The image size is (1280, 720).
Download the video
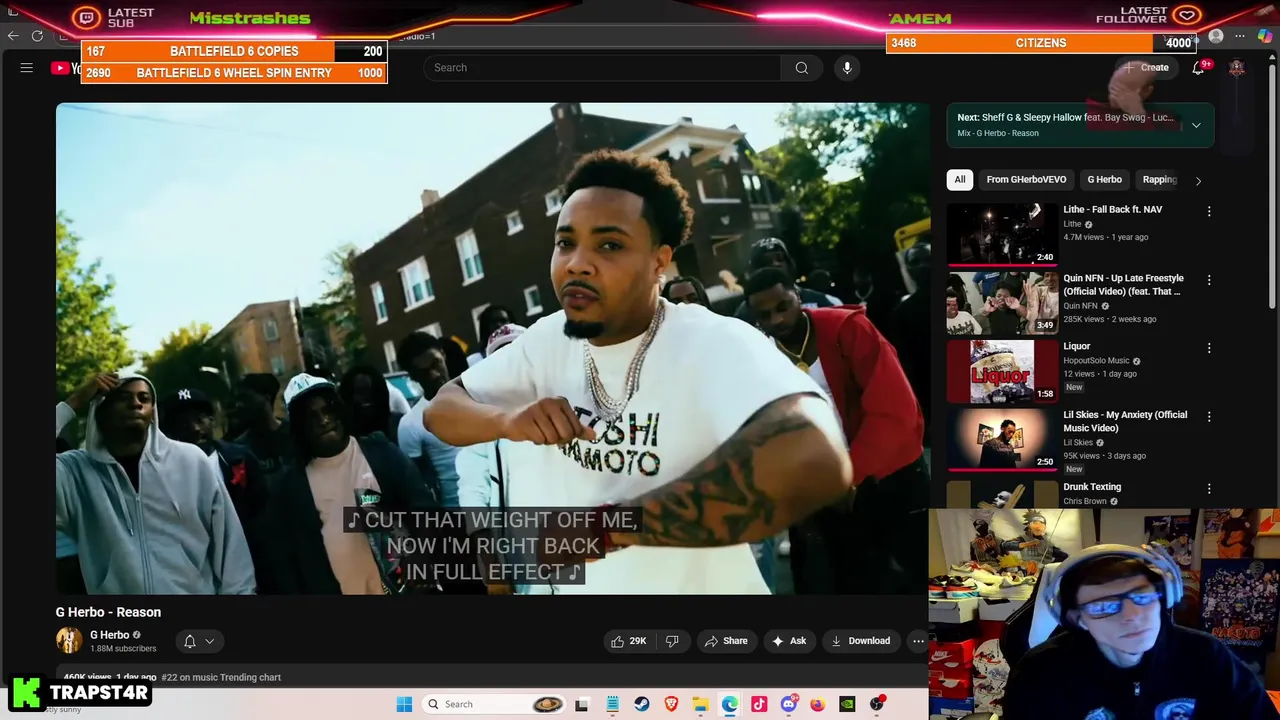coord(860,641)
